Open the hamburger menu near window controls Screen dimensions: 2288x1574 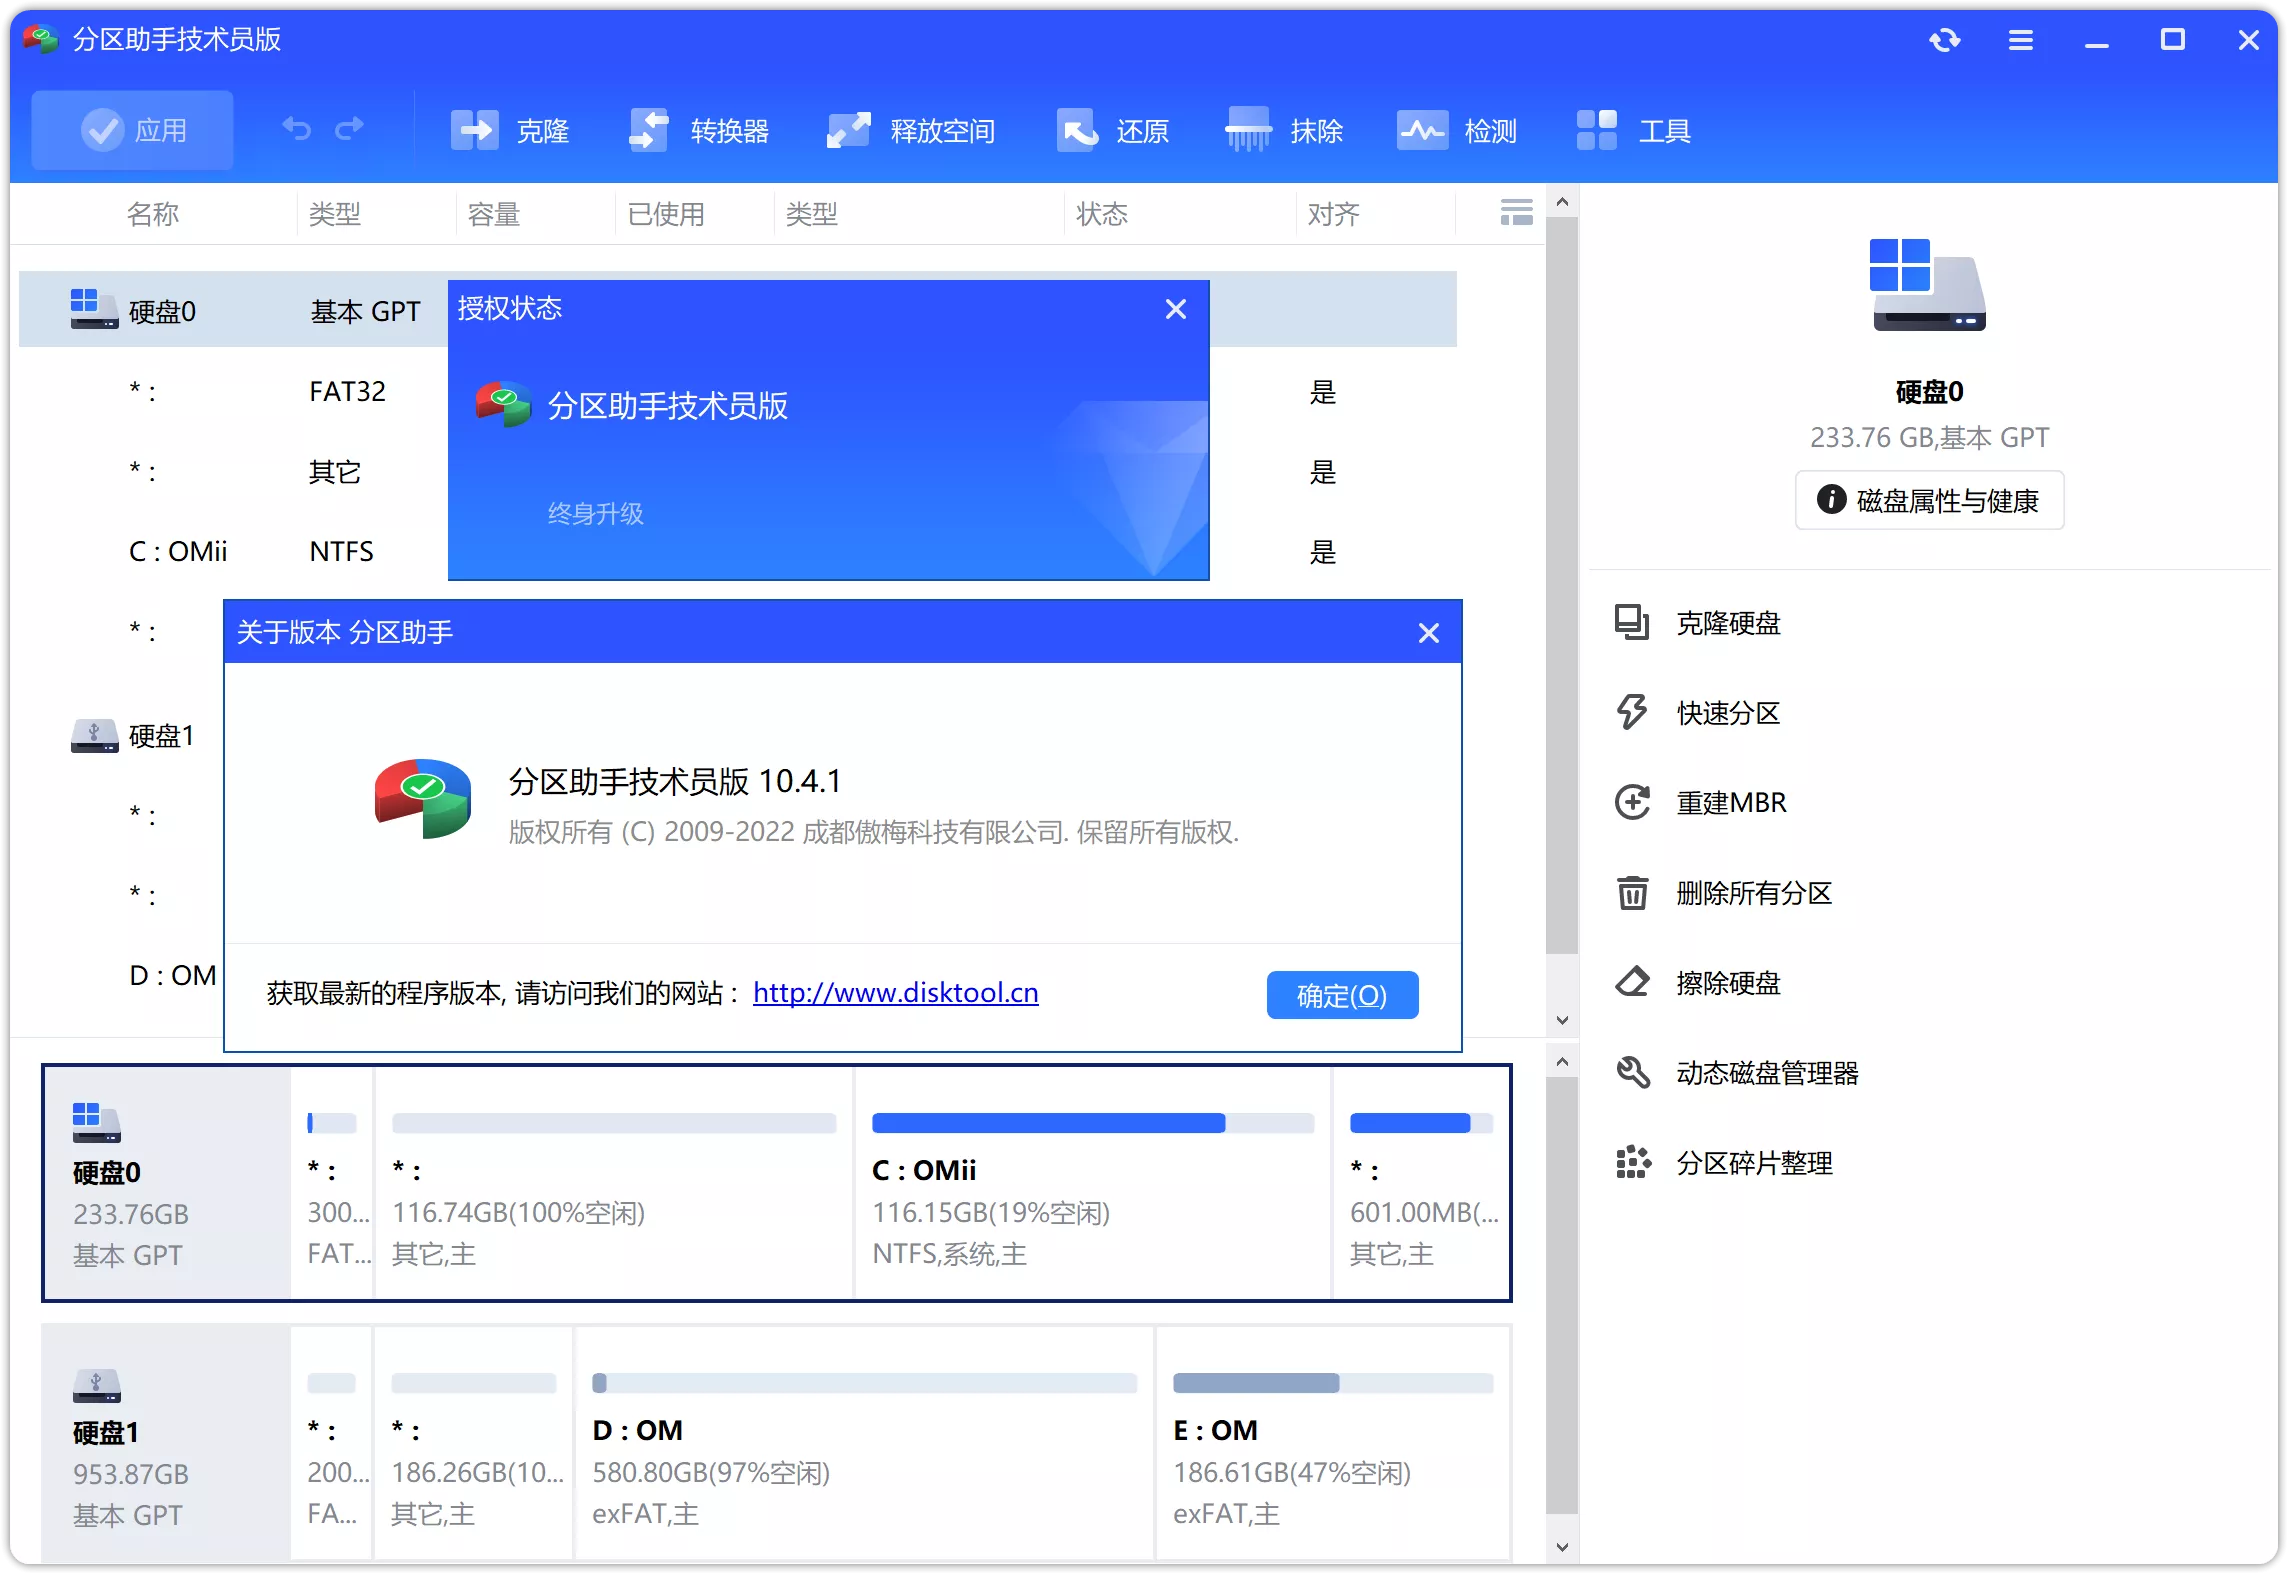pyautogui.click(x=2021, y=40)
